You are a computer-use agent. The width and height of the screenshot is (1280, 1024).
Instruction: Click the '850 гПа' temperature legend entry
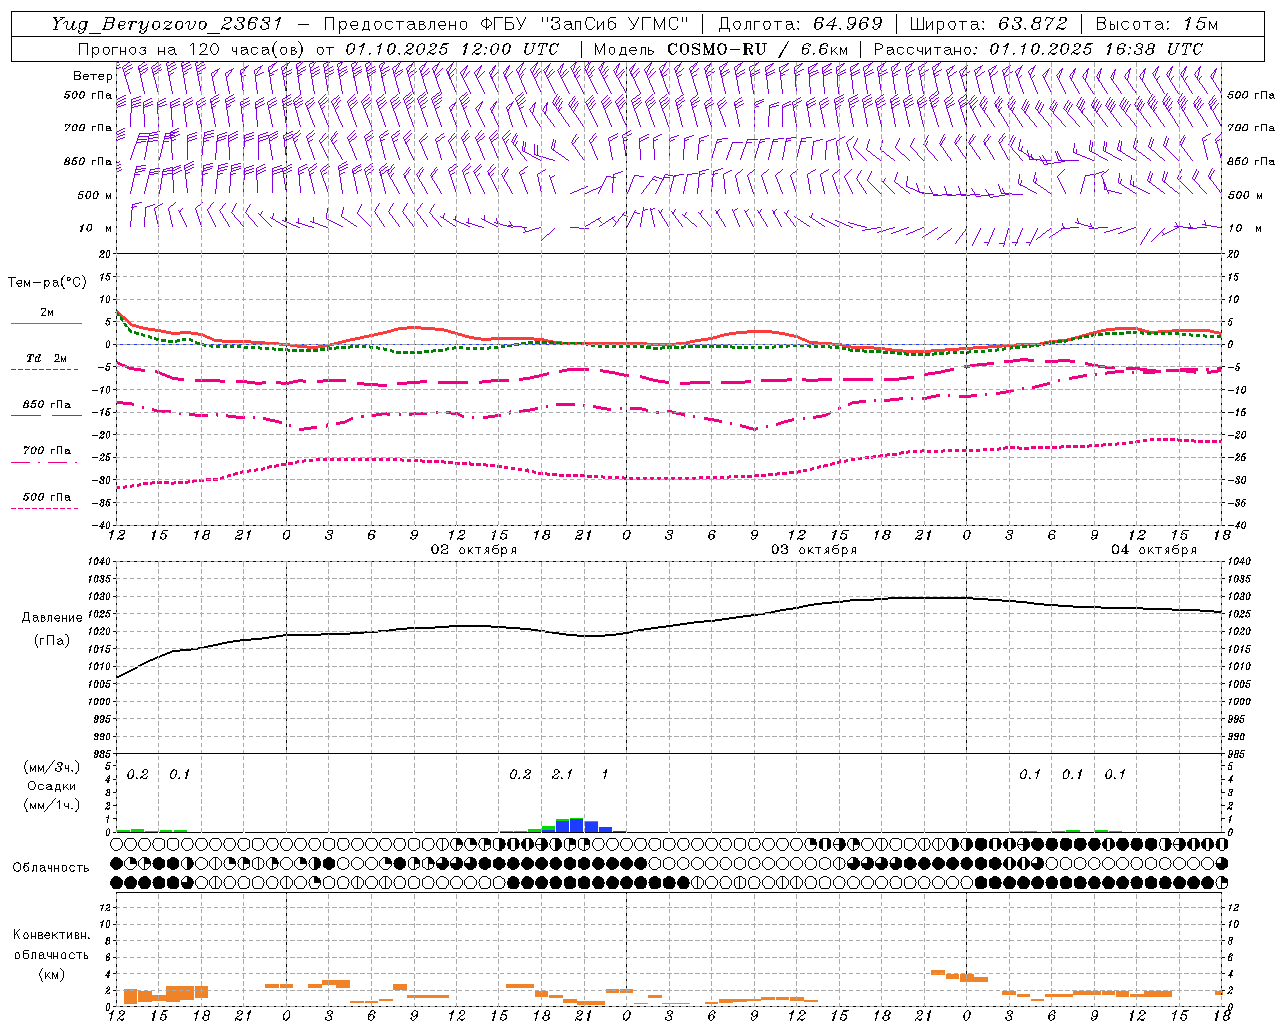(46, 405)
